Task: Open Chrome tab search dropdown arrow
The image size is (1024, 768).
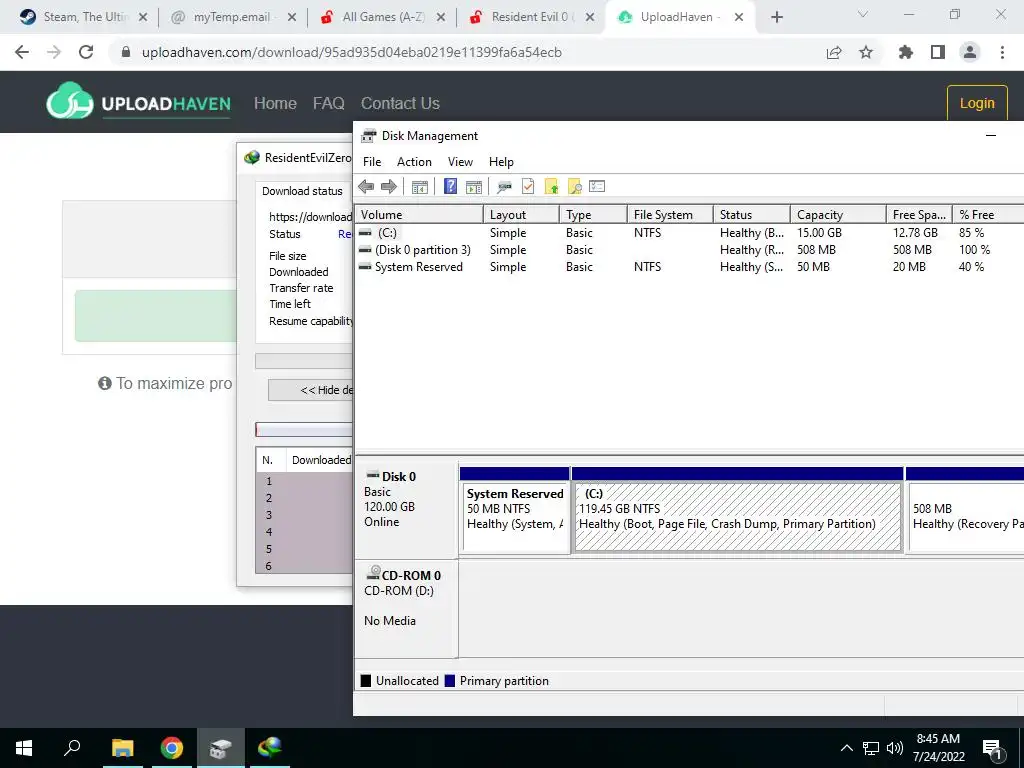Action: coord(863,14)
